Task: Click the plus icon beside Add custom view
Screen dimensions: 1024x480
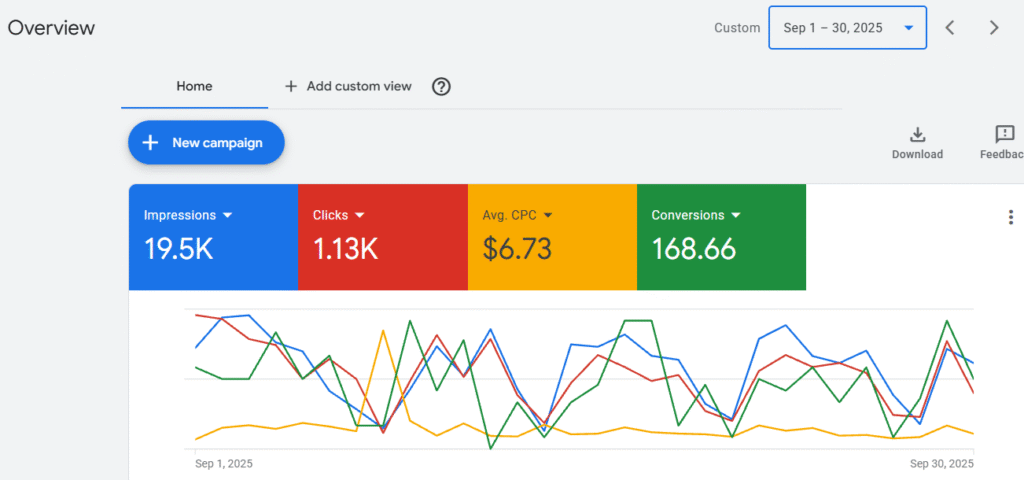Action: (291, 86)
